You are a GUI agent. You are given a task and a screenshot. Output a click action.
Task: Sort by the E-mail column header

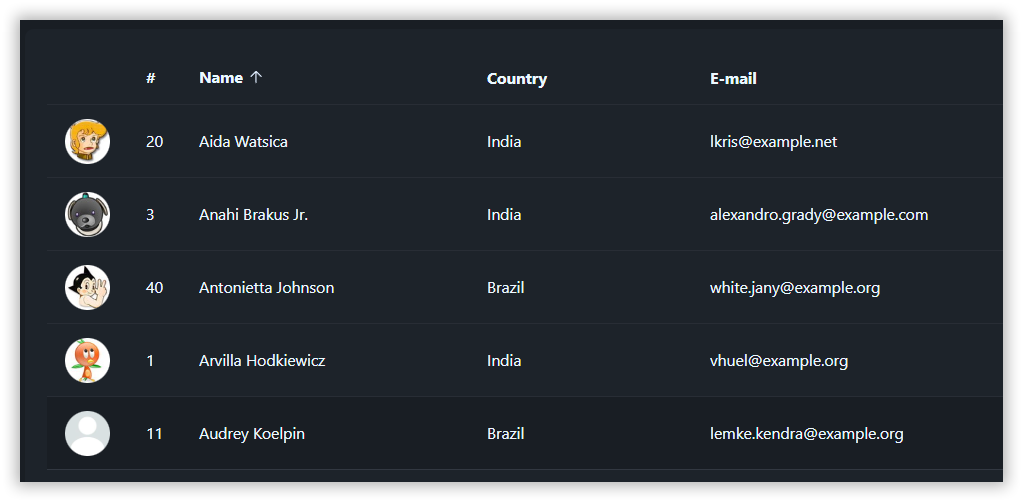pyautogui.click(x=733, y=79)
